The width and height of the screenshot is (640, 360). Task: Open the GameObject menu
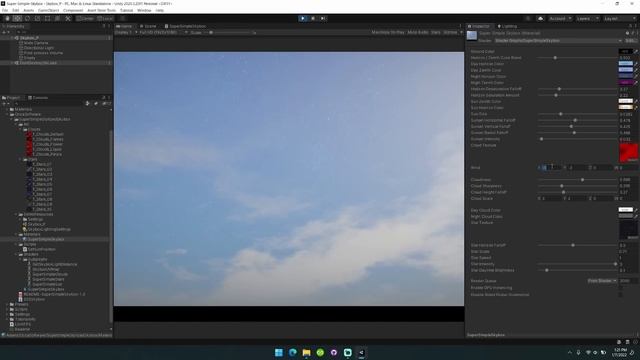tap(48, 10)
